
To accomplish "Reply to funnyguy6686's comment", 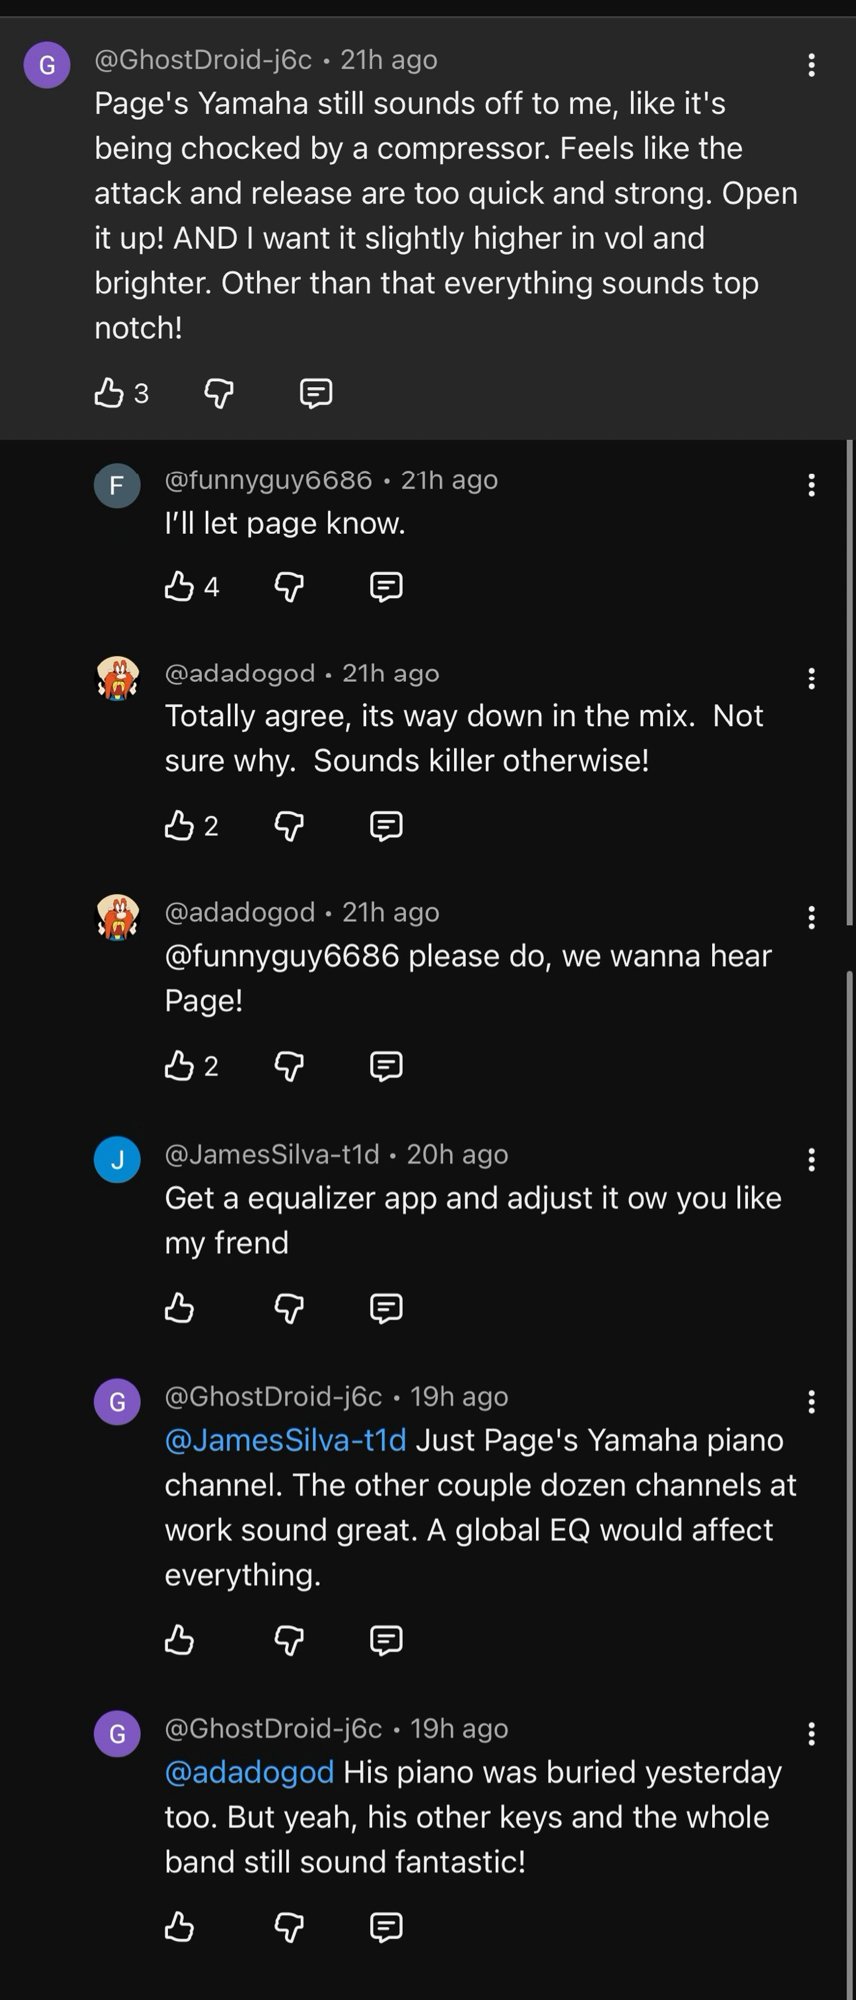I will click(386, 586).
